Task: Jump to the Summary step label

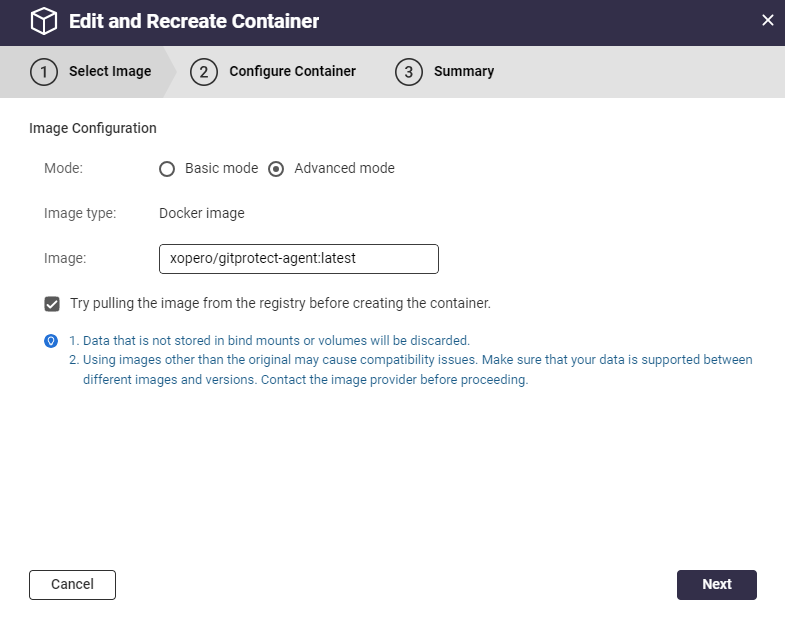Action: pos(464,72)
